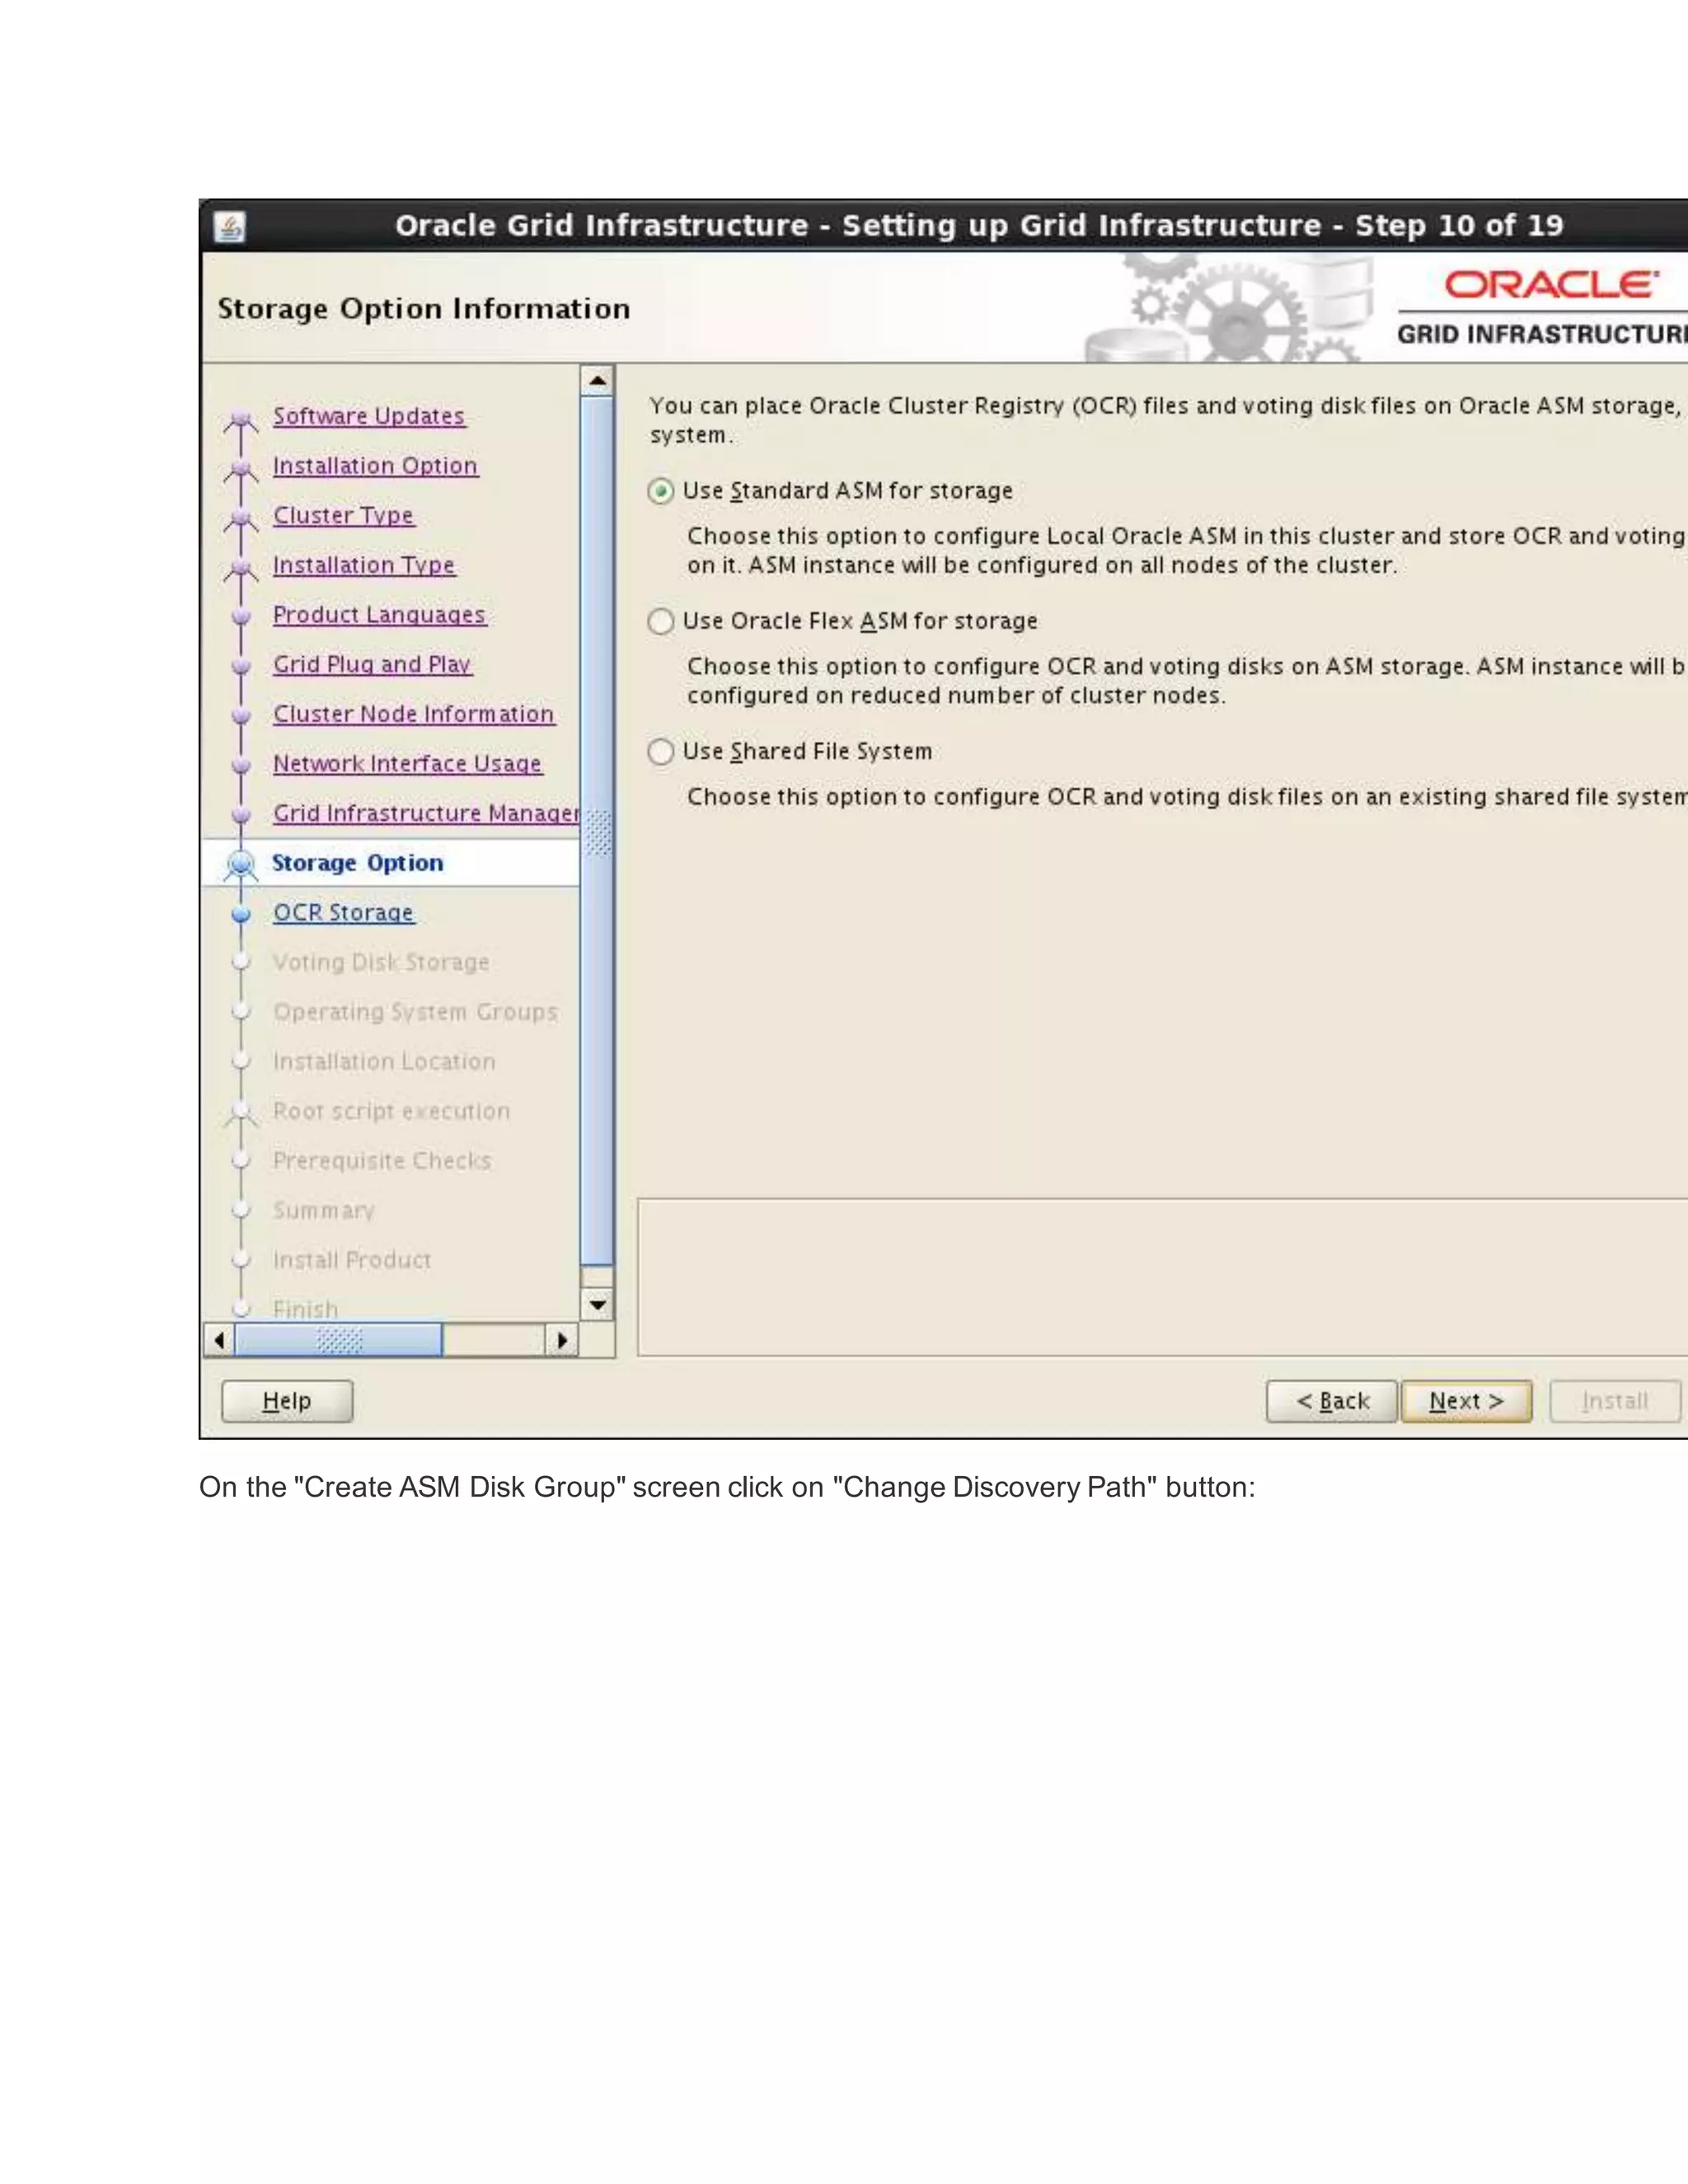Click the Installation Option step marker icon

tap(240, 469)
